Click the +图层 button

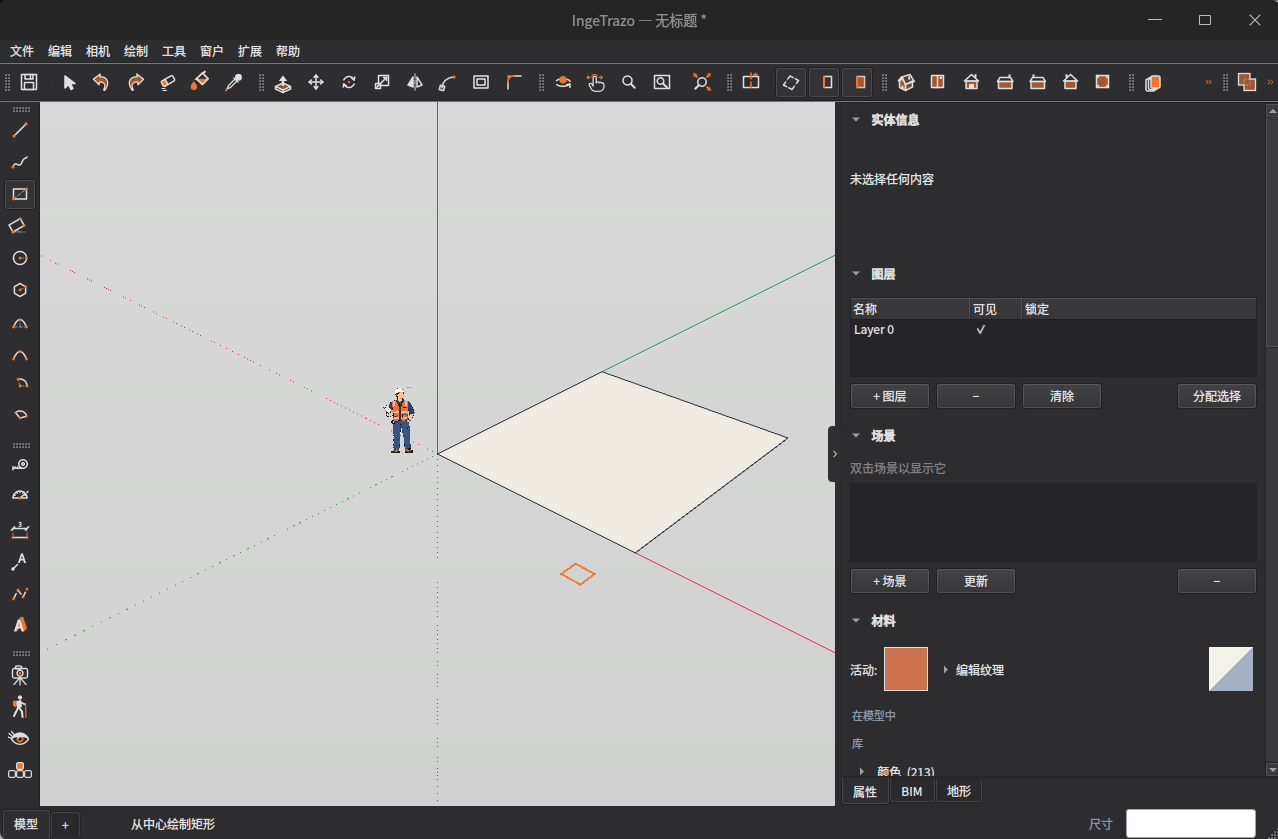[x=890, y=396]
